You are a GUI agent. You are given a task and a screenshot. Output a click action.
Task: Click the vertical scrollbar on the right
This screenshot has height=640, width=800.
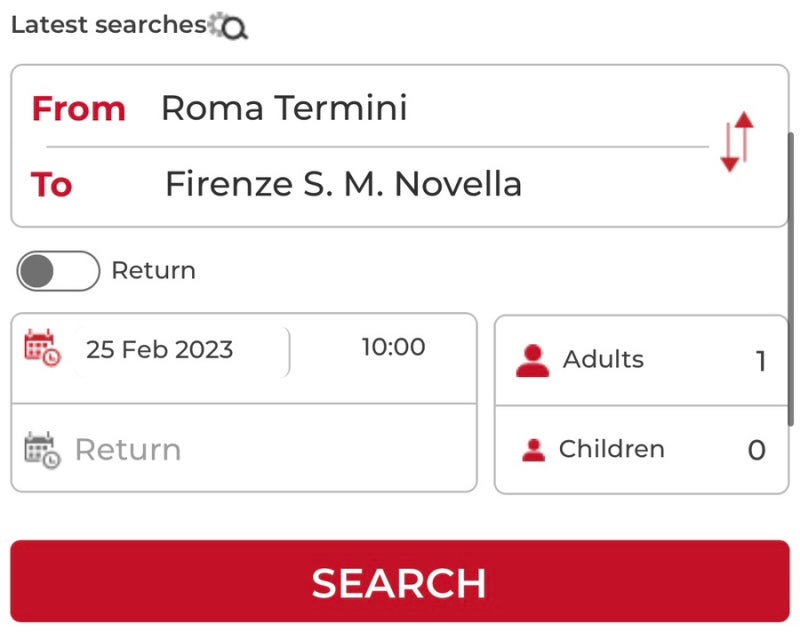click(791, 279)
